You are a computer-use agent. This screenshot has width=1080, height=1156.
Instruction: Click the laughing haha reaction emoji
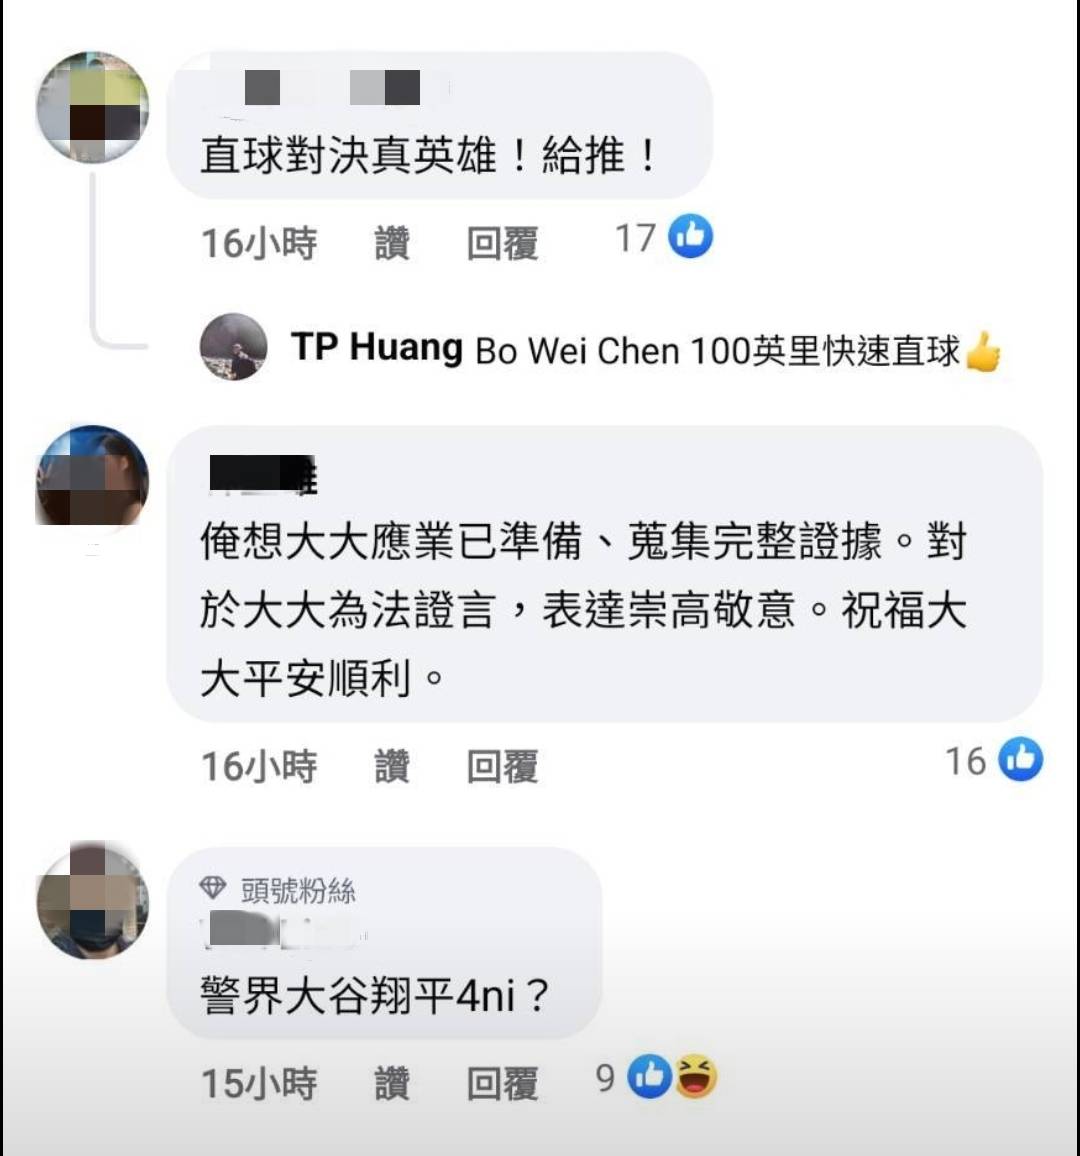[694, 1076]
